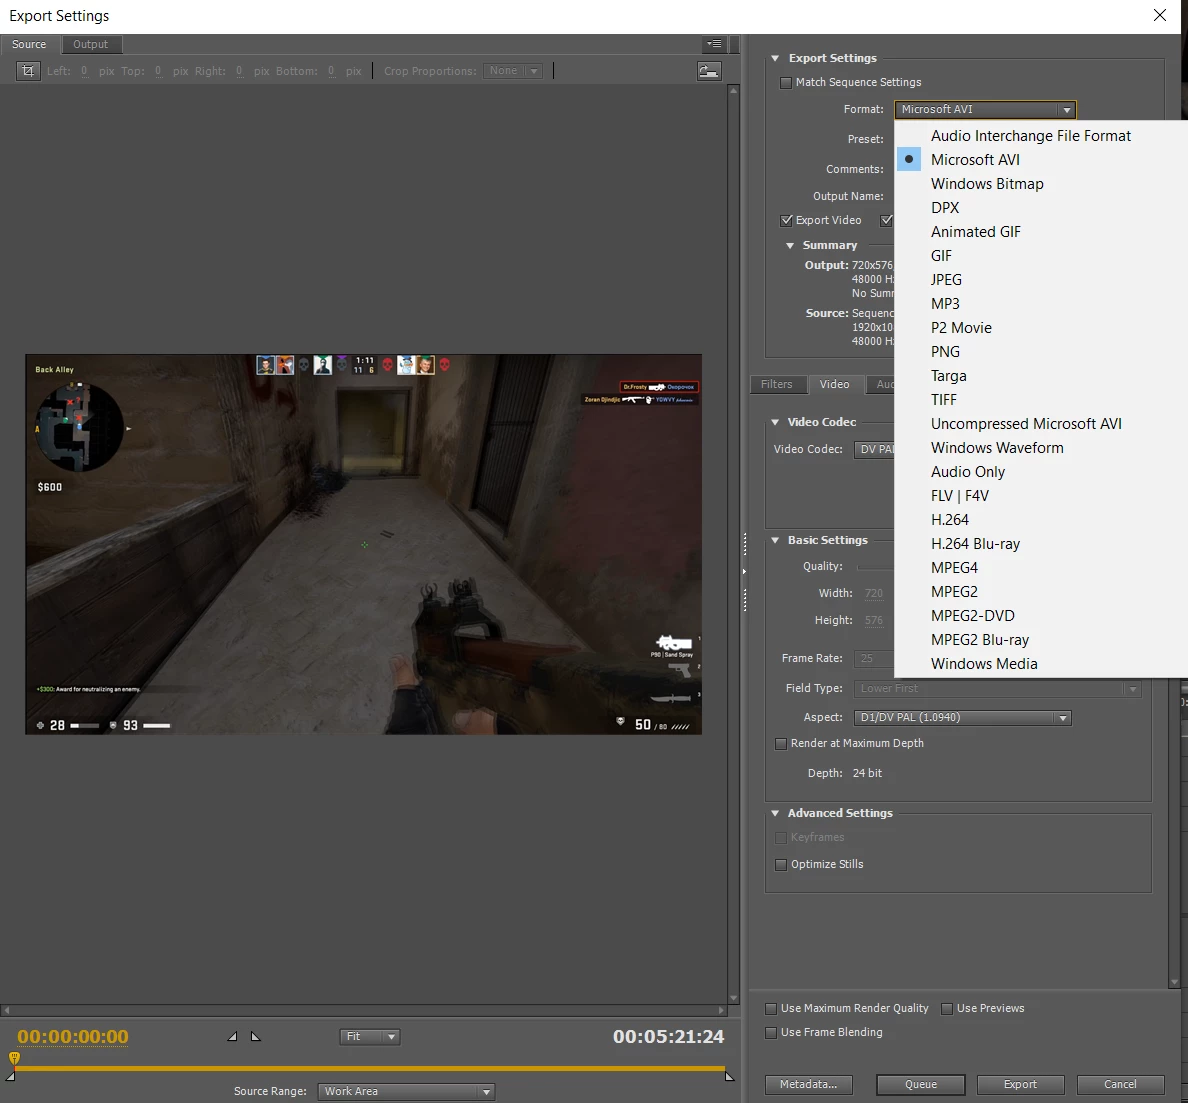Click the Export button
Image resolution: width=1188 pixels, height=1103 pixels.
coord(1021,1085)
